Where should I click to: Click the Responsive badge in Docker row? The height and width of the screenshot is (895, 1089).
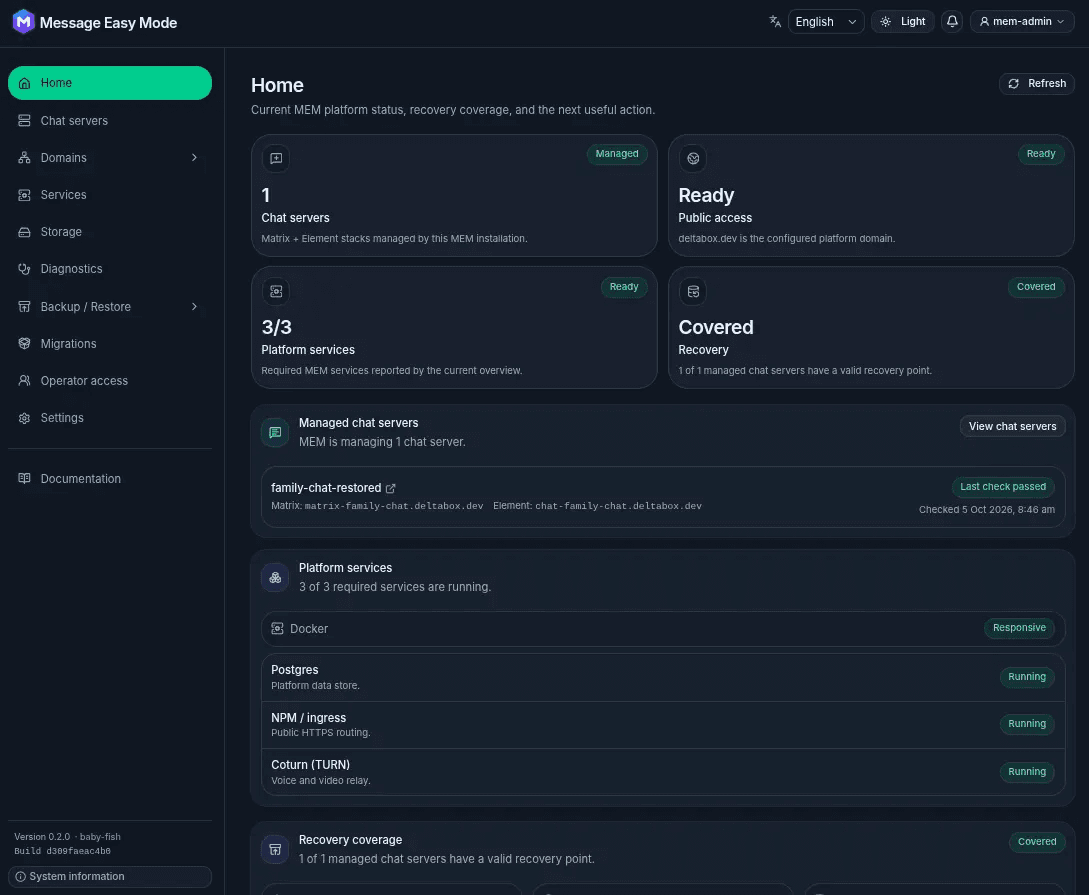(x=1019, y=628)
